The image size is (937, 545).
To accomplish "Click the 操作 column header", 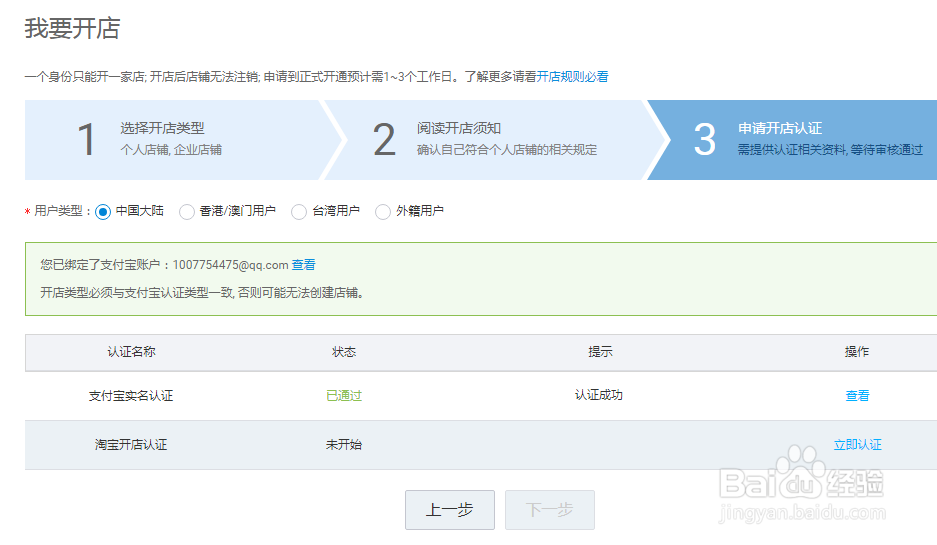I will (x=857, y=352).
